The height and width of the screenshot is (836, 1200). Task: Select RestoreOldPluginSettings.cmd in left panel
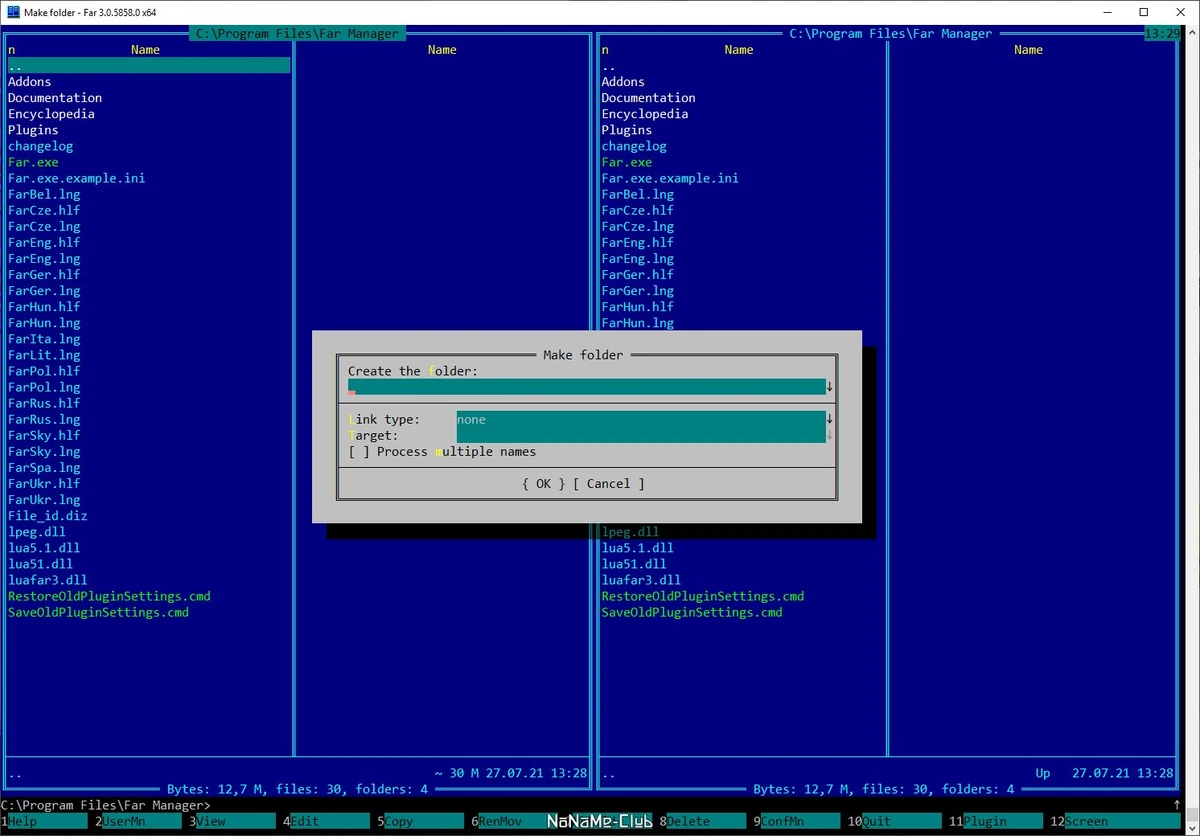click(x=110, y=596)
